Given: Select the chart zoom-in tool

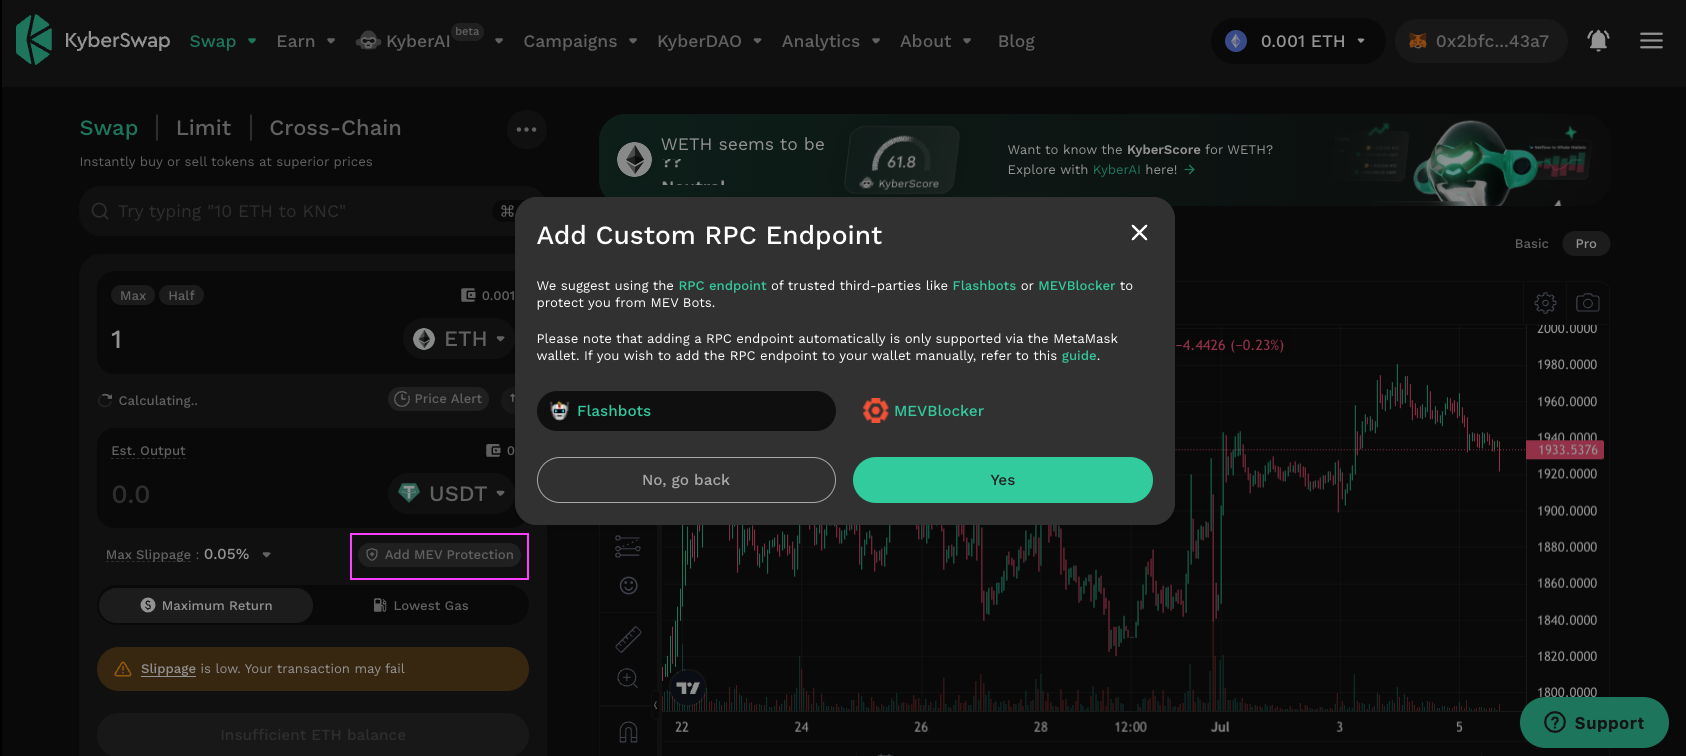Looking at the screenshot, I should [x=628, y=679].
